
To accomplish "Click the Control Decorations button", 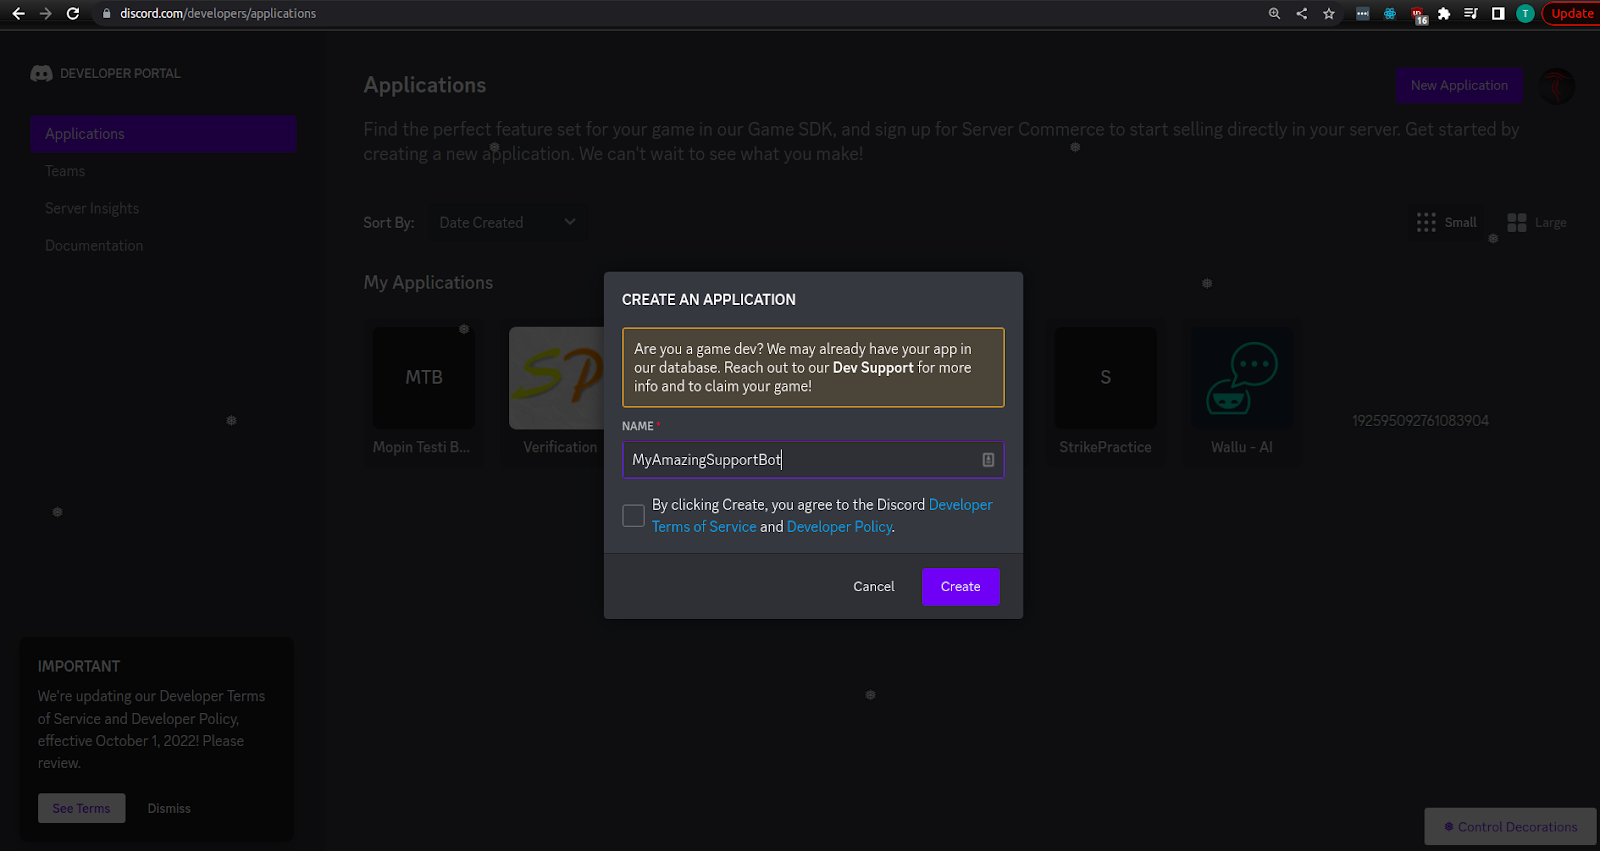I will pyautogui.click(x=1510, y=827).
